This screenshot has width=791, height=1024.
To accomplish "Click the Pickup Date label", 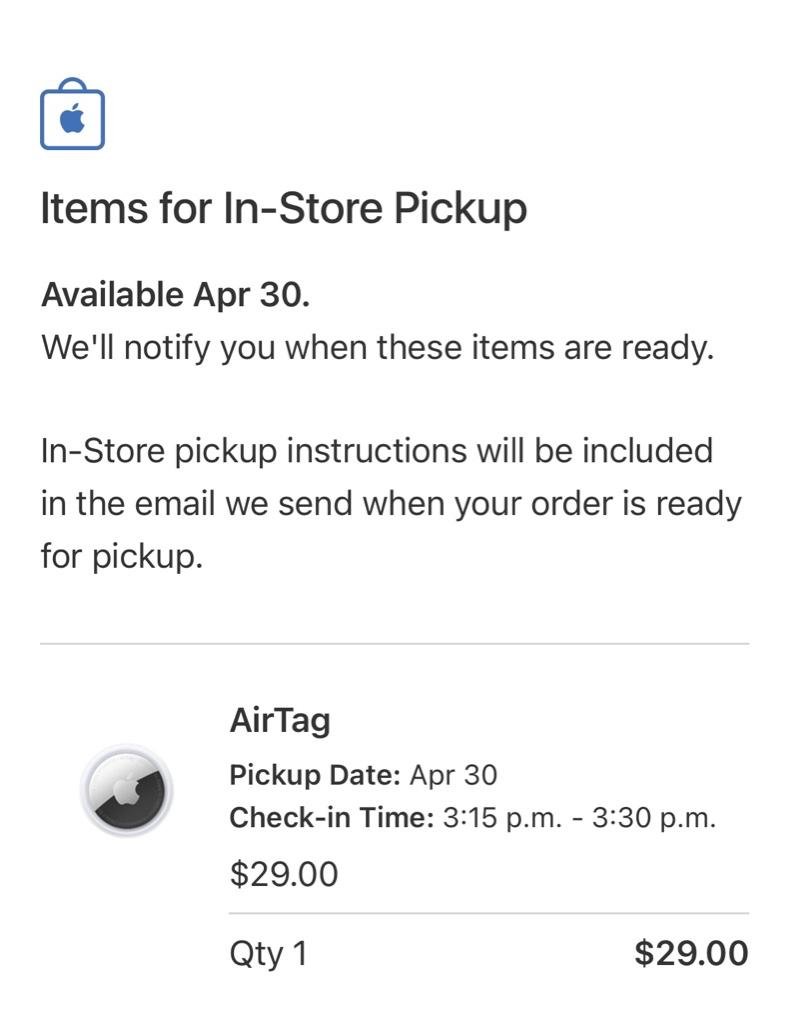I will tap(315, 775).
